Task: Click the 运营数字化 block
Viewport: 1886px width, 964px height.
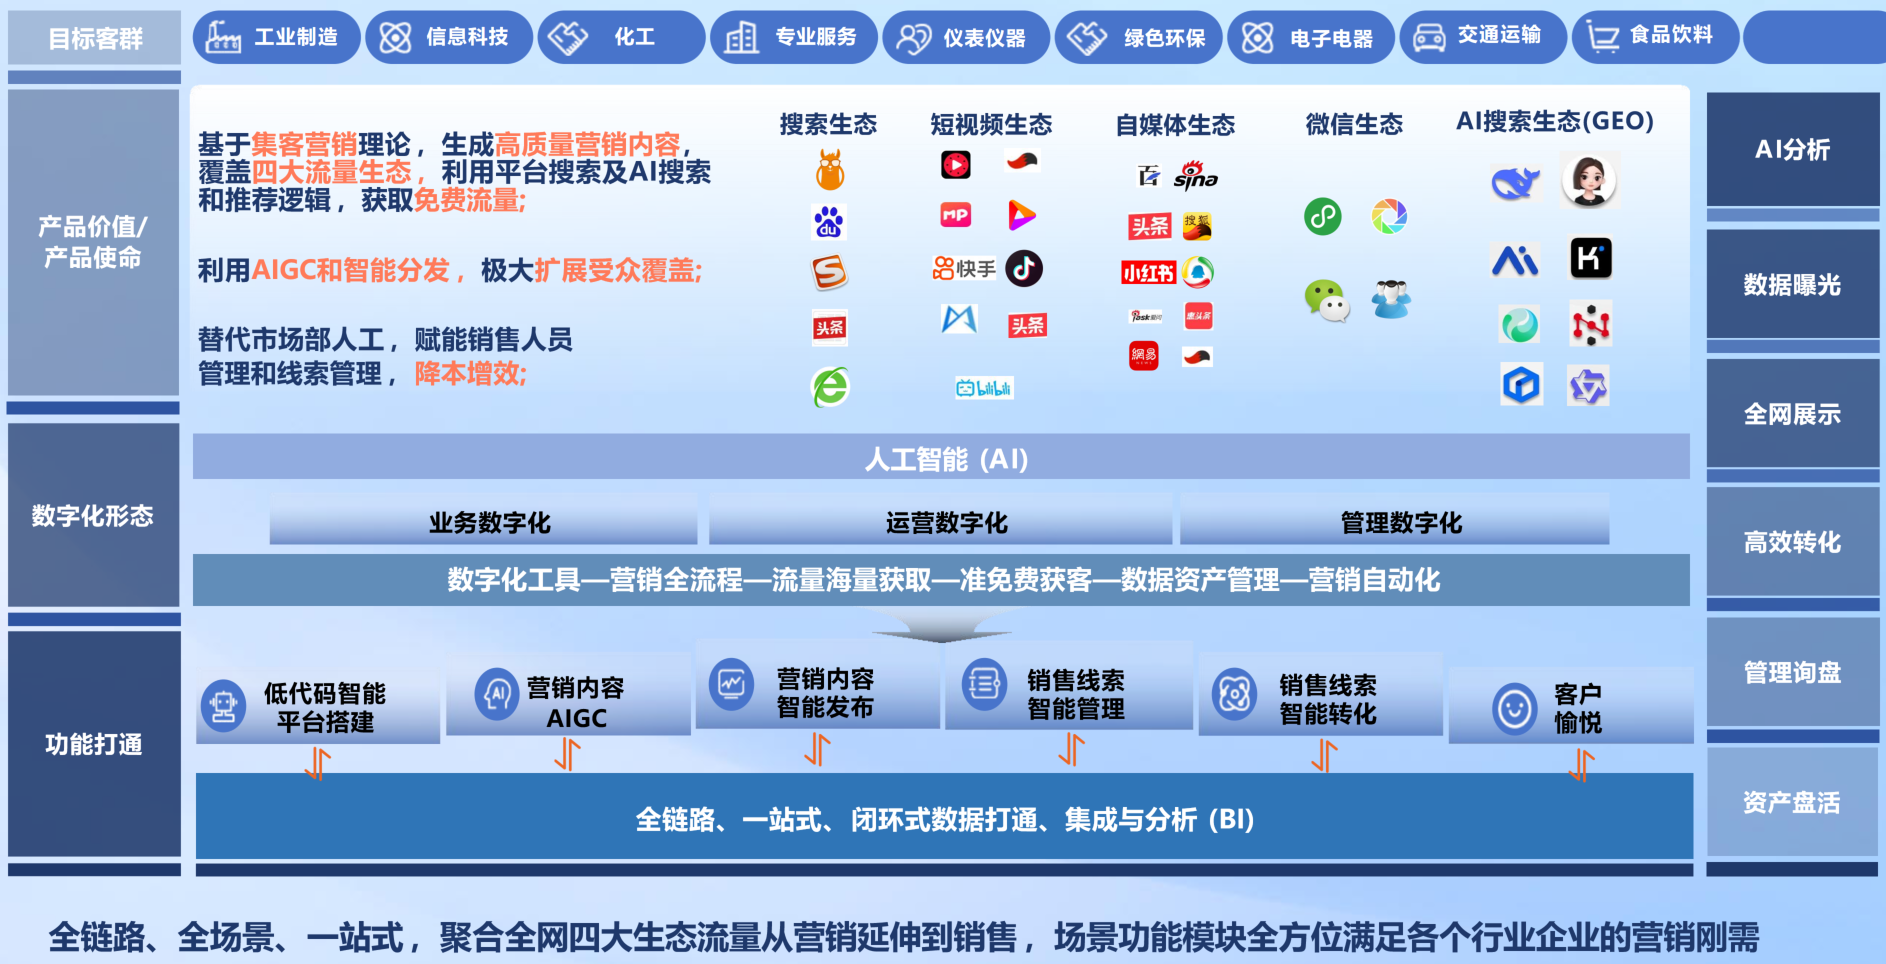Action: click(x=940, y=521)
